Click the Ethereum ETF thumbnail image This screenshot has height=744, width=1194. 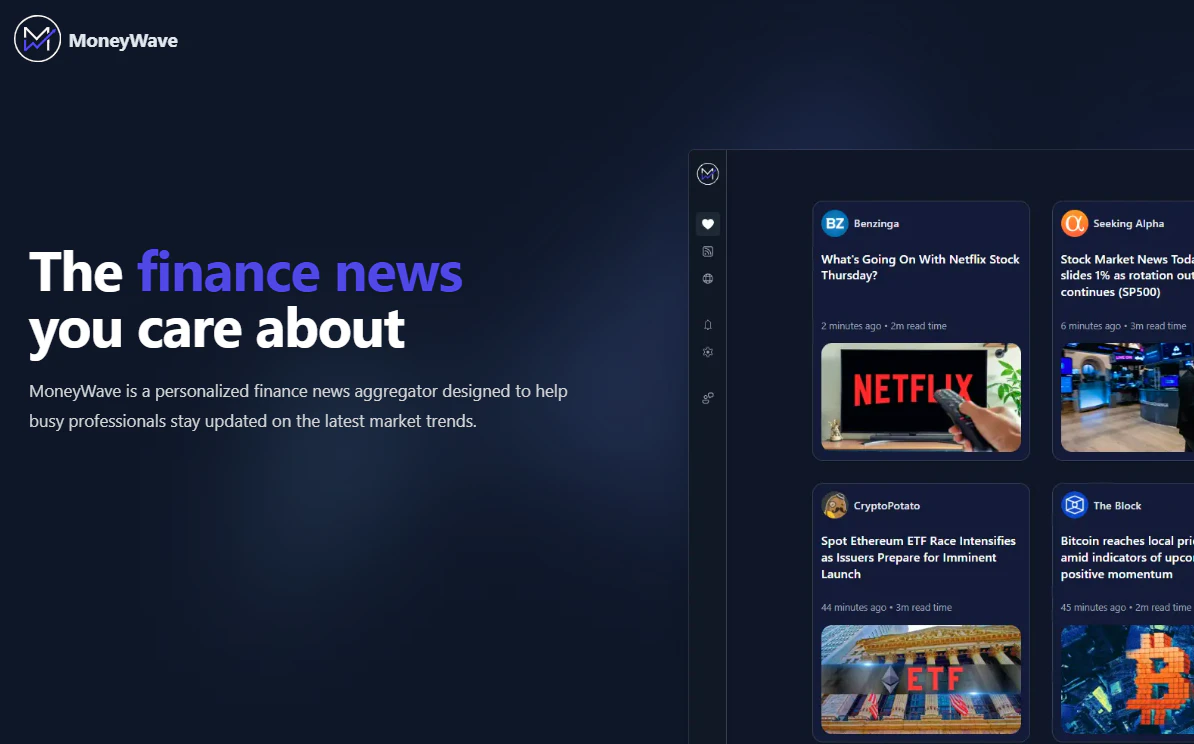click(x=921, y=679)
